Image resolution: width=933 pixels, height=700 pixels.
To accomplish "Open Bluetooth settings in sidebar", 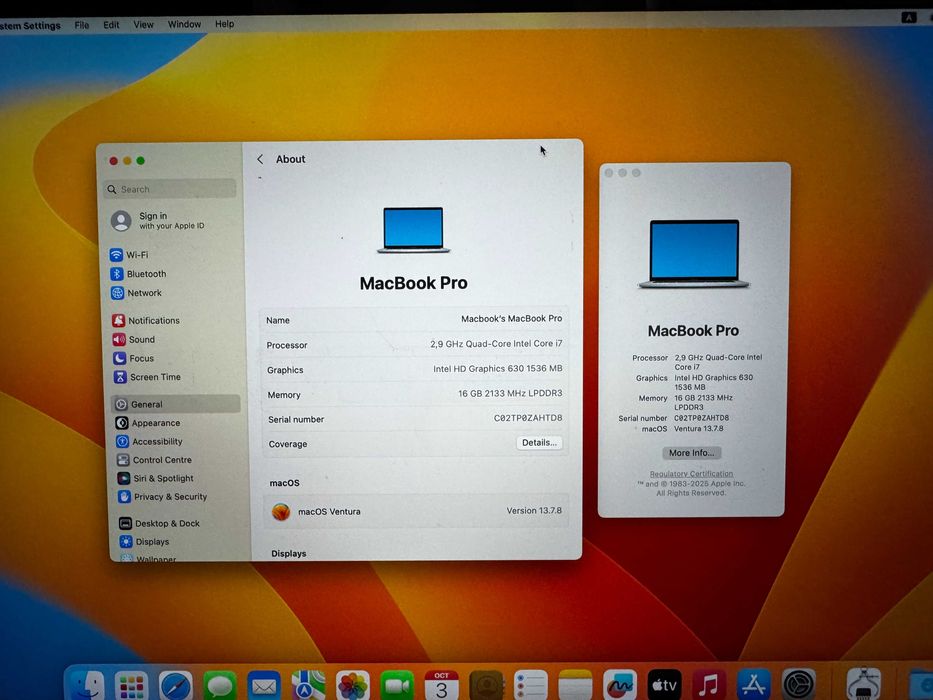I will (x=138, y=274).
